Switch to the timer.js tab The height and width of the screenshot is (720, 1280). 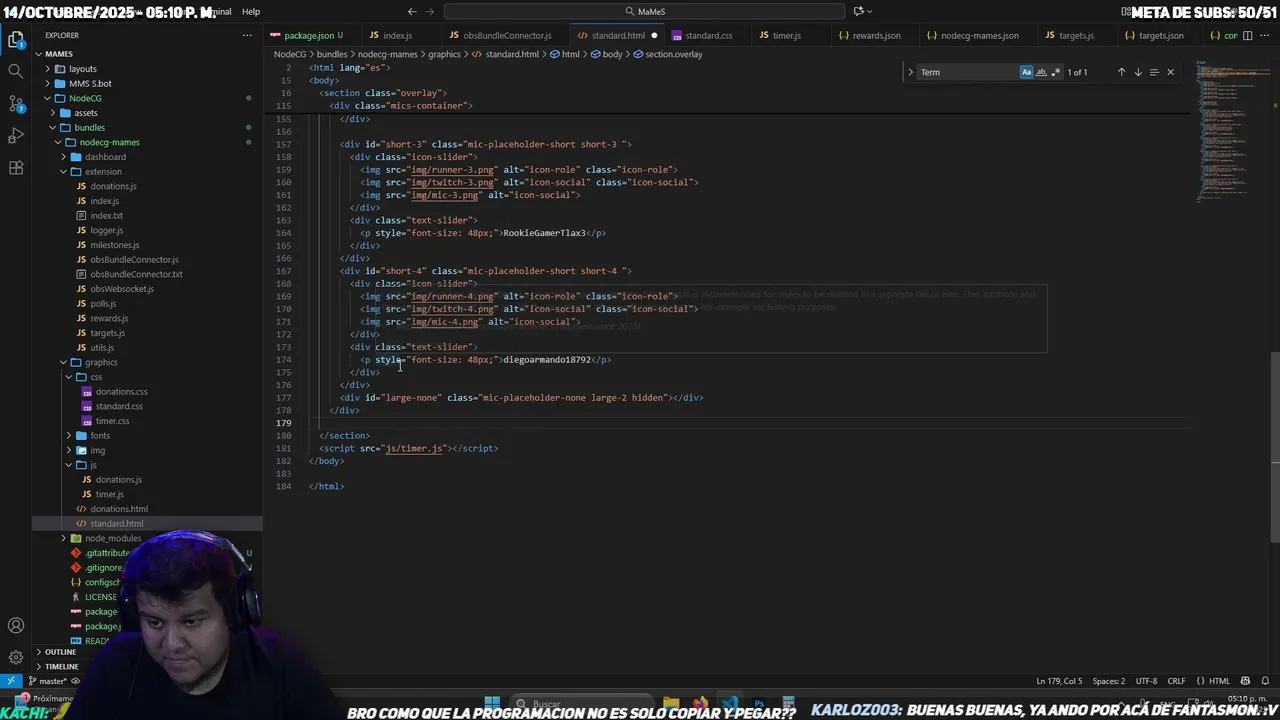coord(787,35)
